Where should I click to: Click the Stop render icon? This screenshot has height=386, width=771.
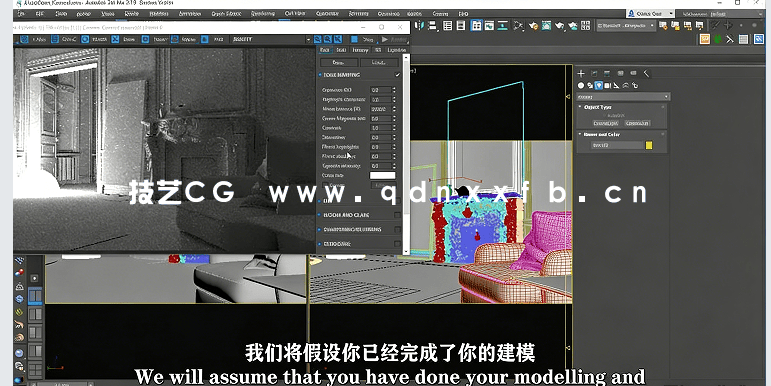coord(354,39)
